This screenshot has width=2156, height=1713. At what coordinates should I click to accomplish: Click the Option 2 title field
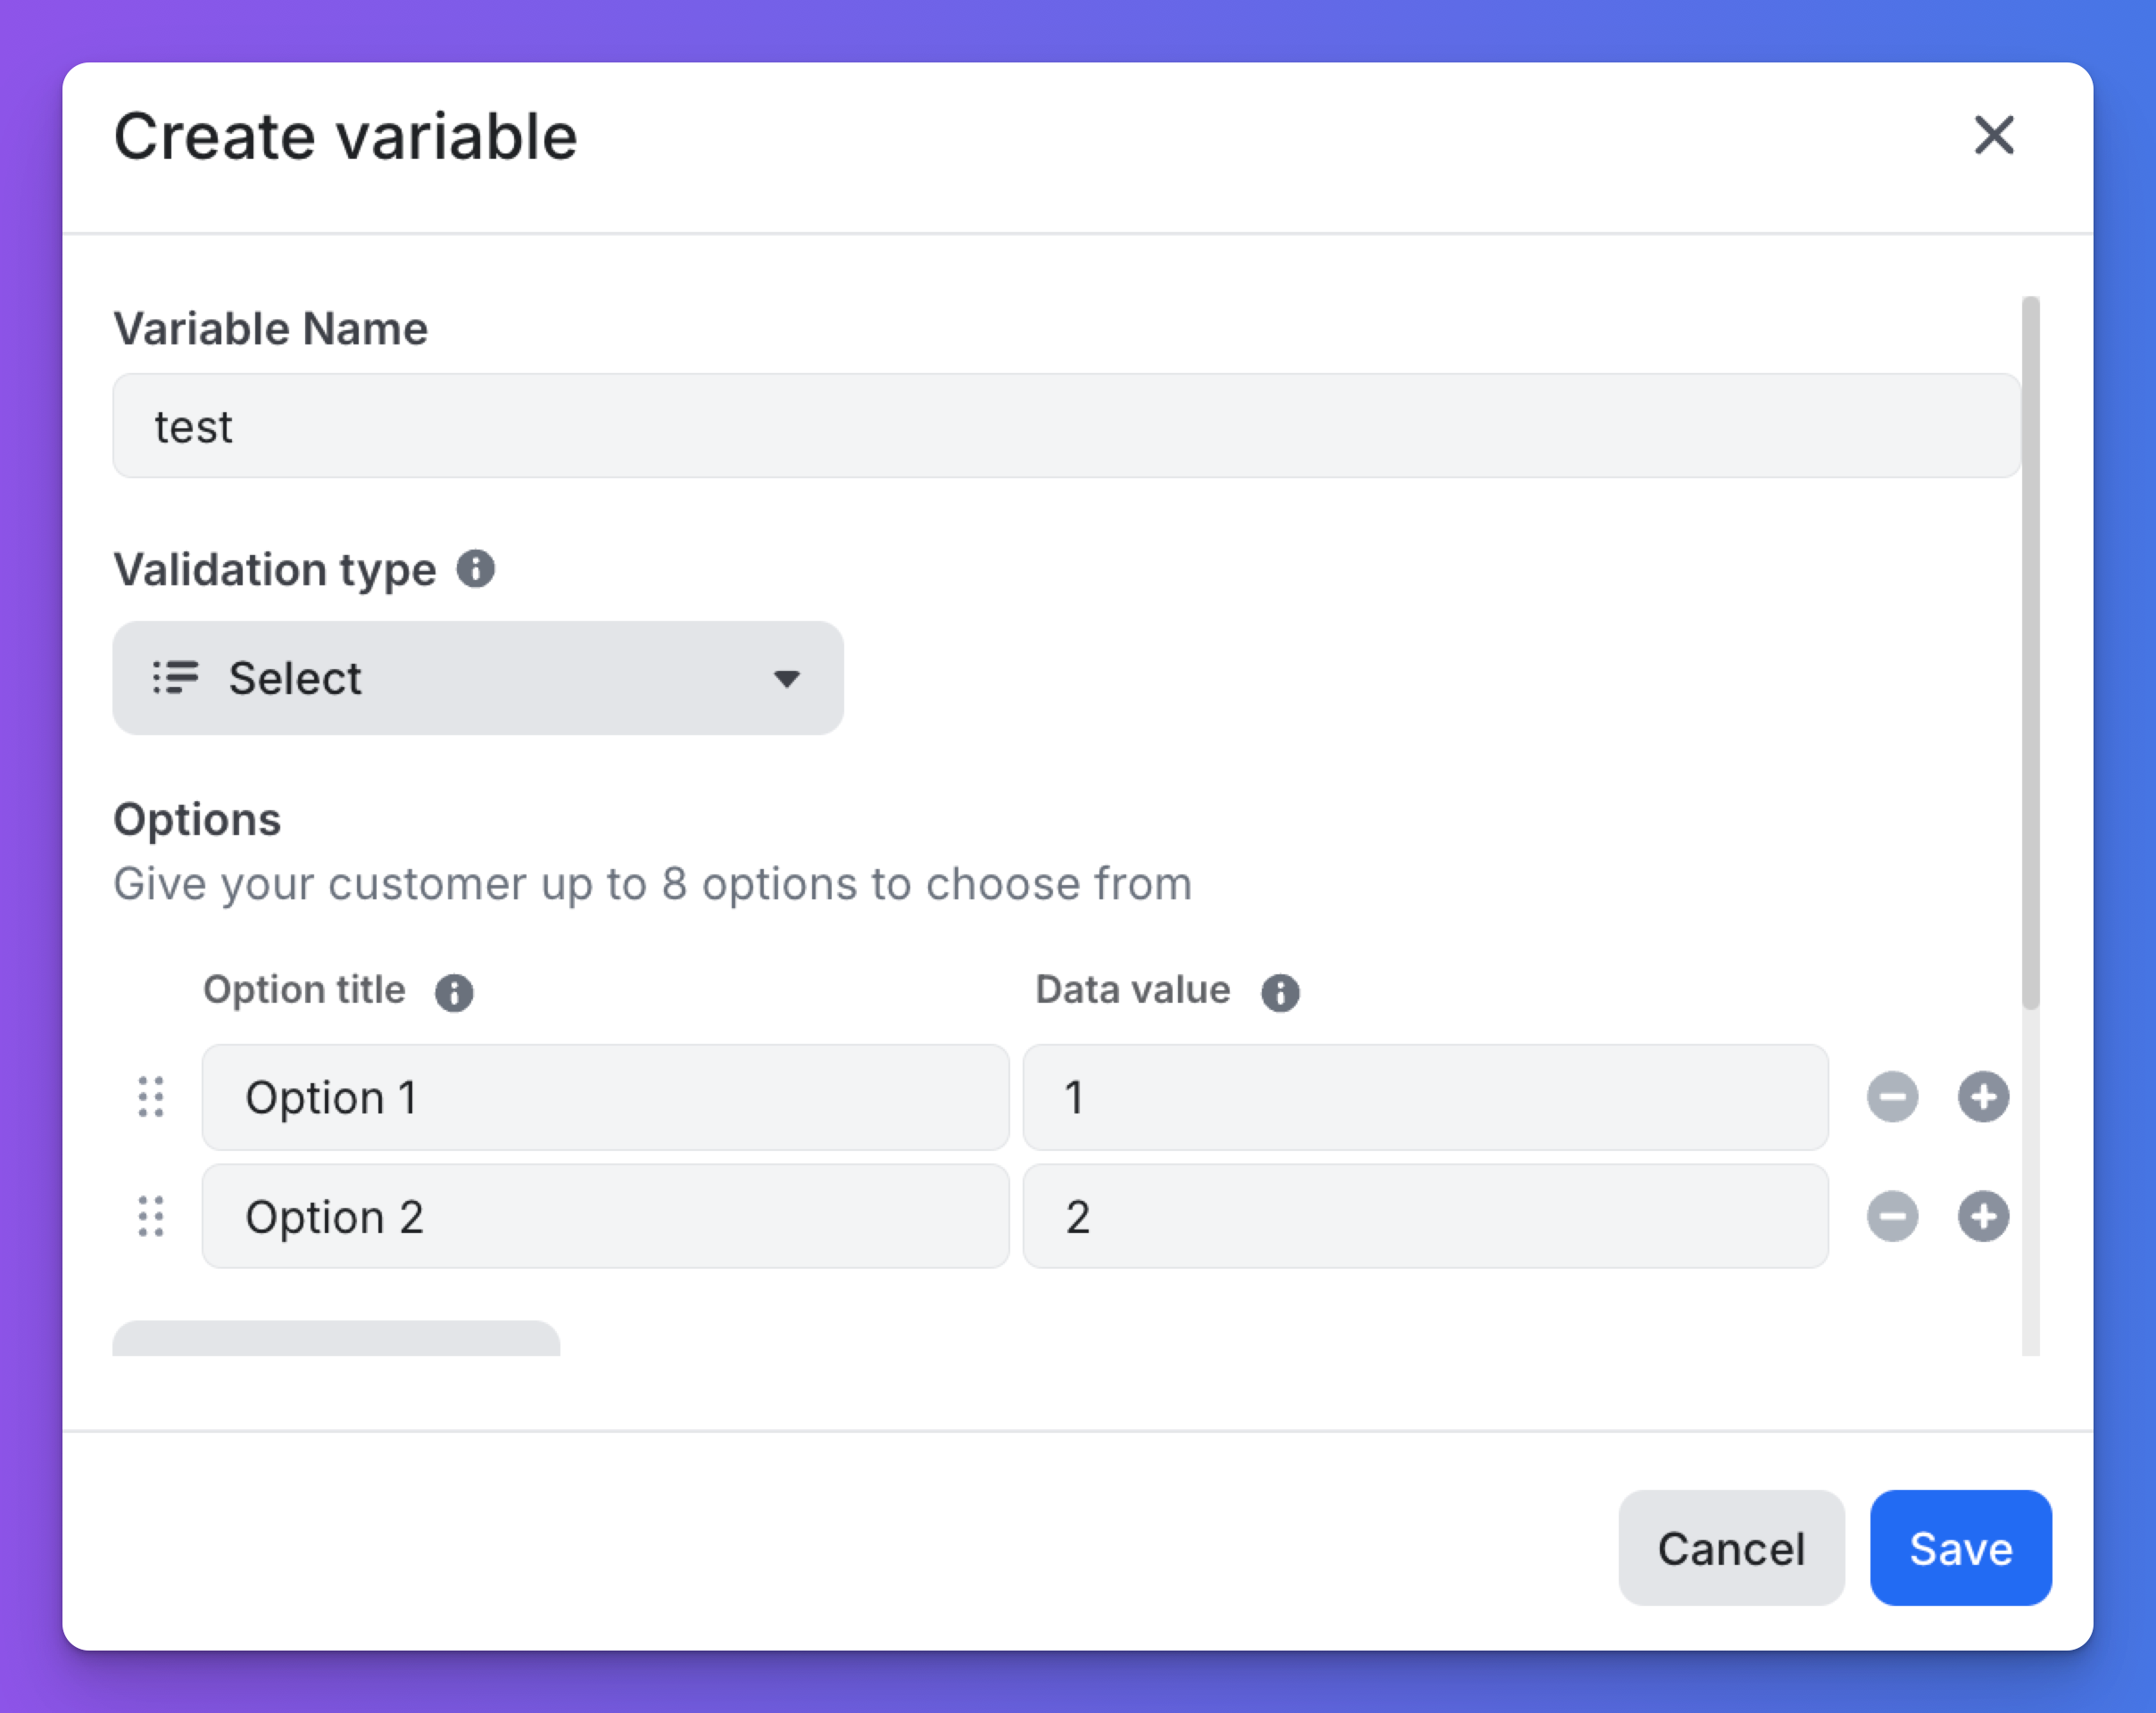605,1216
